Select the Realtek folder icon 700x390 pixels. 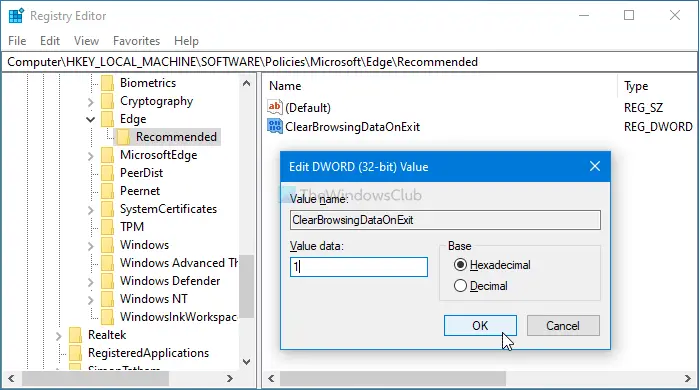[x=75, y=335]
